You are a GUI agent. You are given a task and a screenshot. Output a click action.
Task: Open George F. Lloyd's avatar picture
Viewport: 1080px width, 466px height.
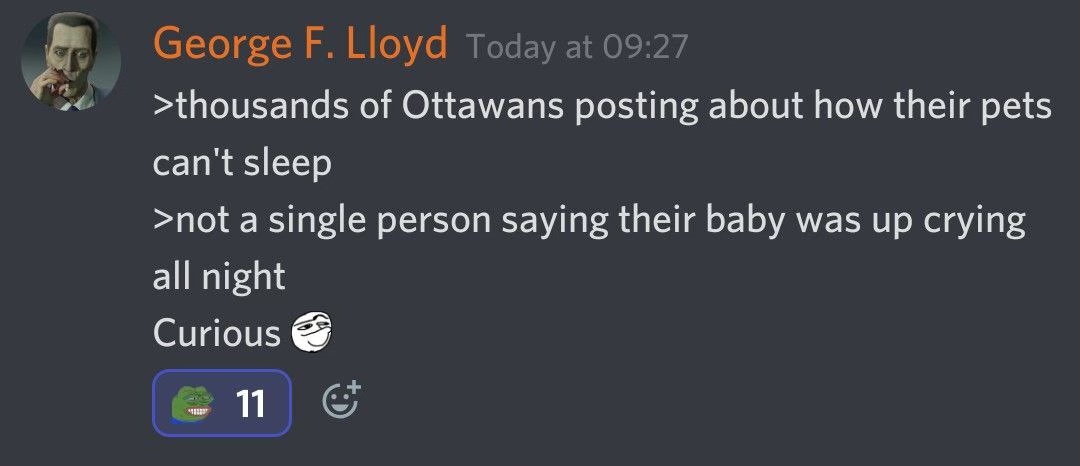pos(71,62)
